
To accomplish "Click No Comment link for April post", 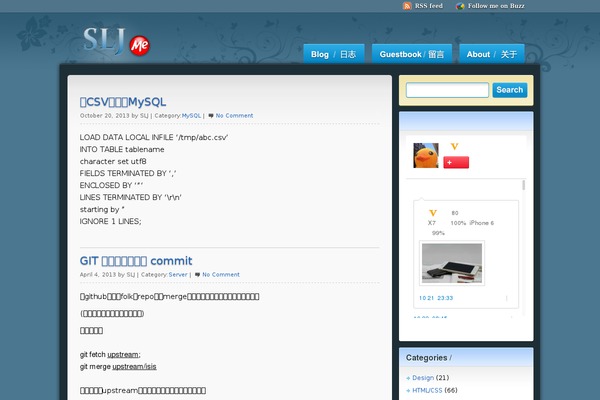I will click(x=221, y=274).
